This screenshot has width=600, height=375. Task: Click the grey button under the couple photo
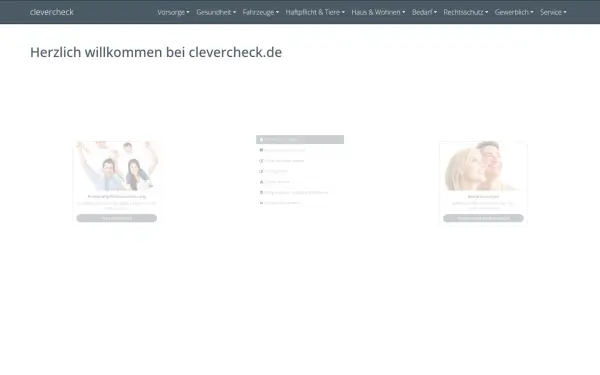pyautogui.click(x=483, y=218)
